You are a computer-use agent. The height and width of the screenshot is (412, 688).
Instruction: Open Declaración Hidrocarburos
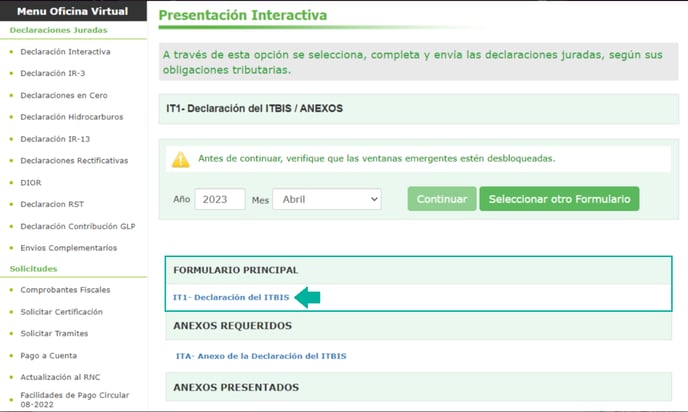[x=72, y=117]
